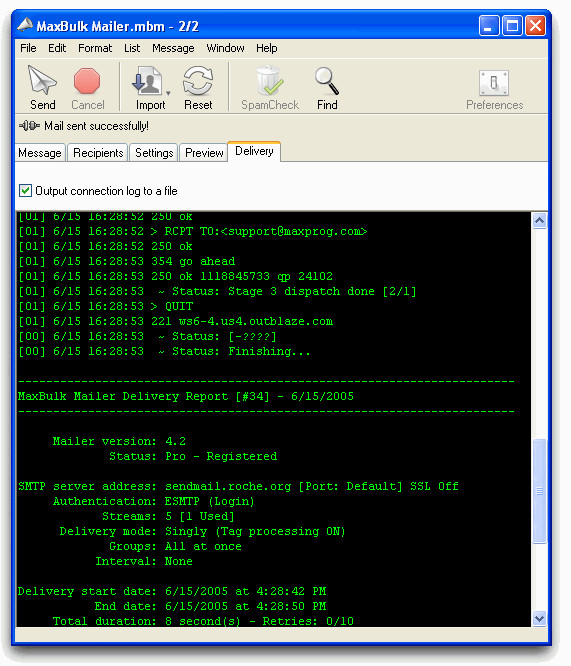Viewport: 571px width, 666px height.
Task: Click the log scrollbar thumb
Action: [x=539, y=491]
